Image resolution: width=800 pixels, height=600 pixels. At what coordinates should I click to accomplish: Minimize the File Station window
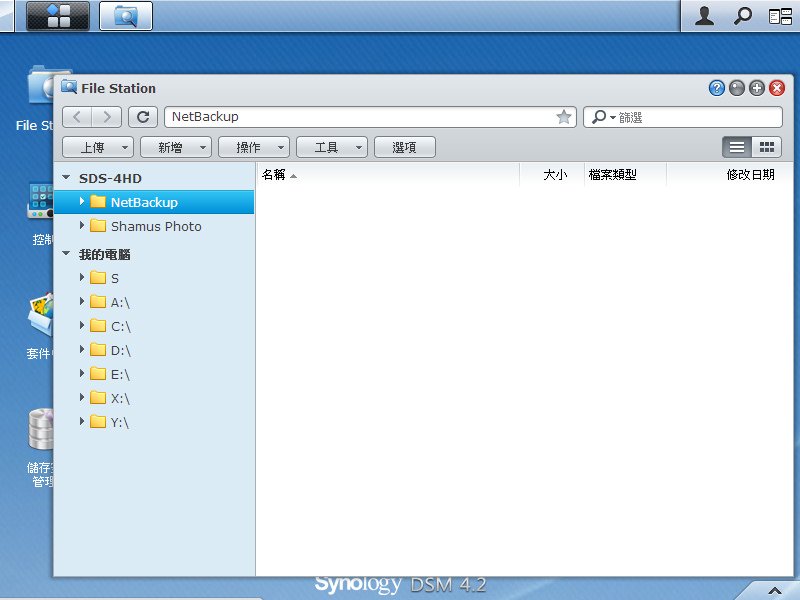pyautogui.click(x=737, y=88)
